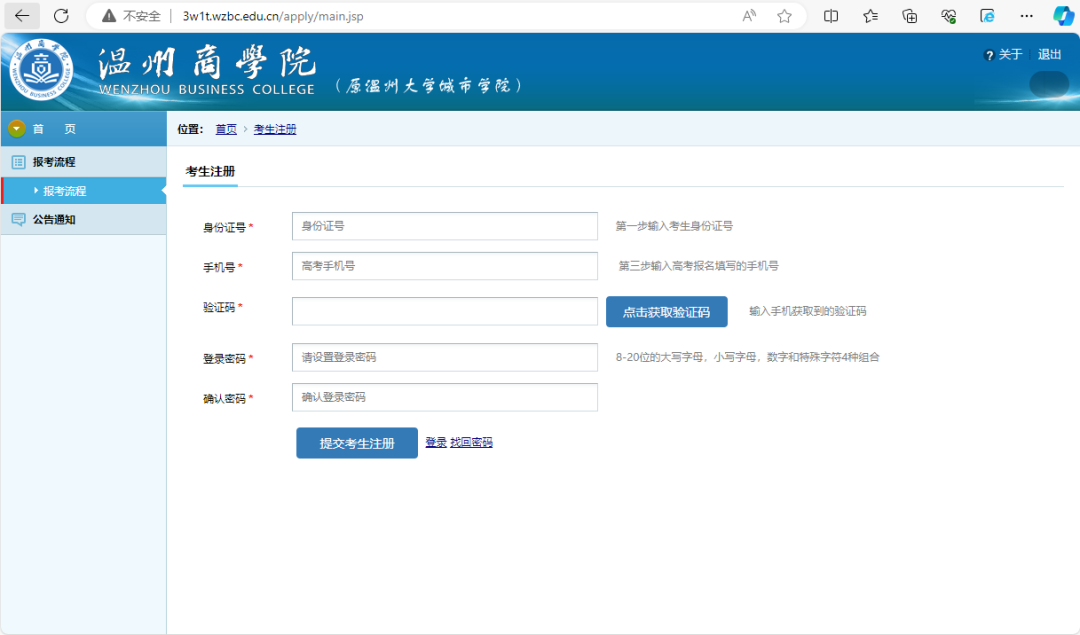This screenshot has width=1080, height=635.
Task: Focus the 身份证号 input field
Action: [444, 226]
